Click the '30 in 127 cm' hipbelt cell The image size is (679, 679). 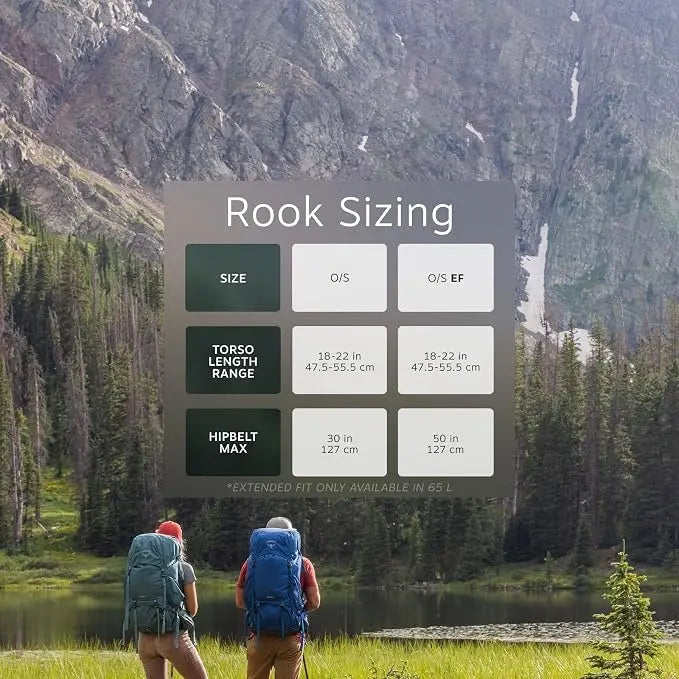click(x=340, y=442)
